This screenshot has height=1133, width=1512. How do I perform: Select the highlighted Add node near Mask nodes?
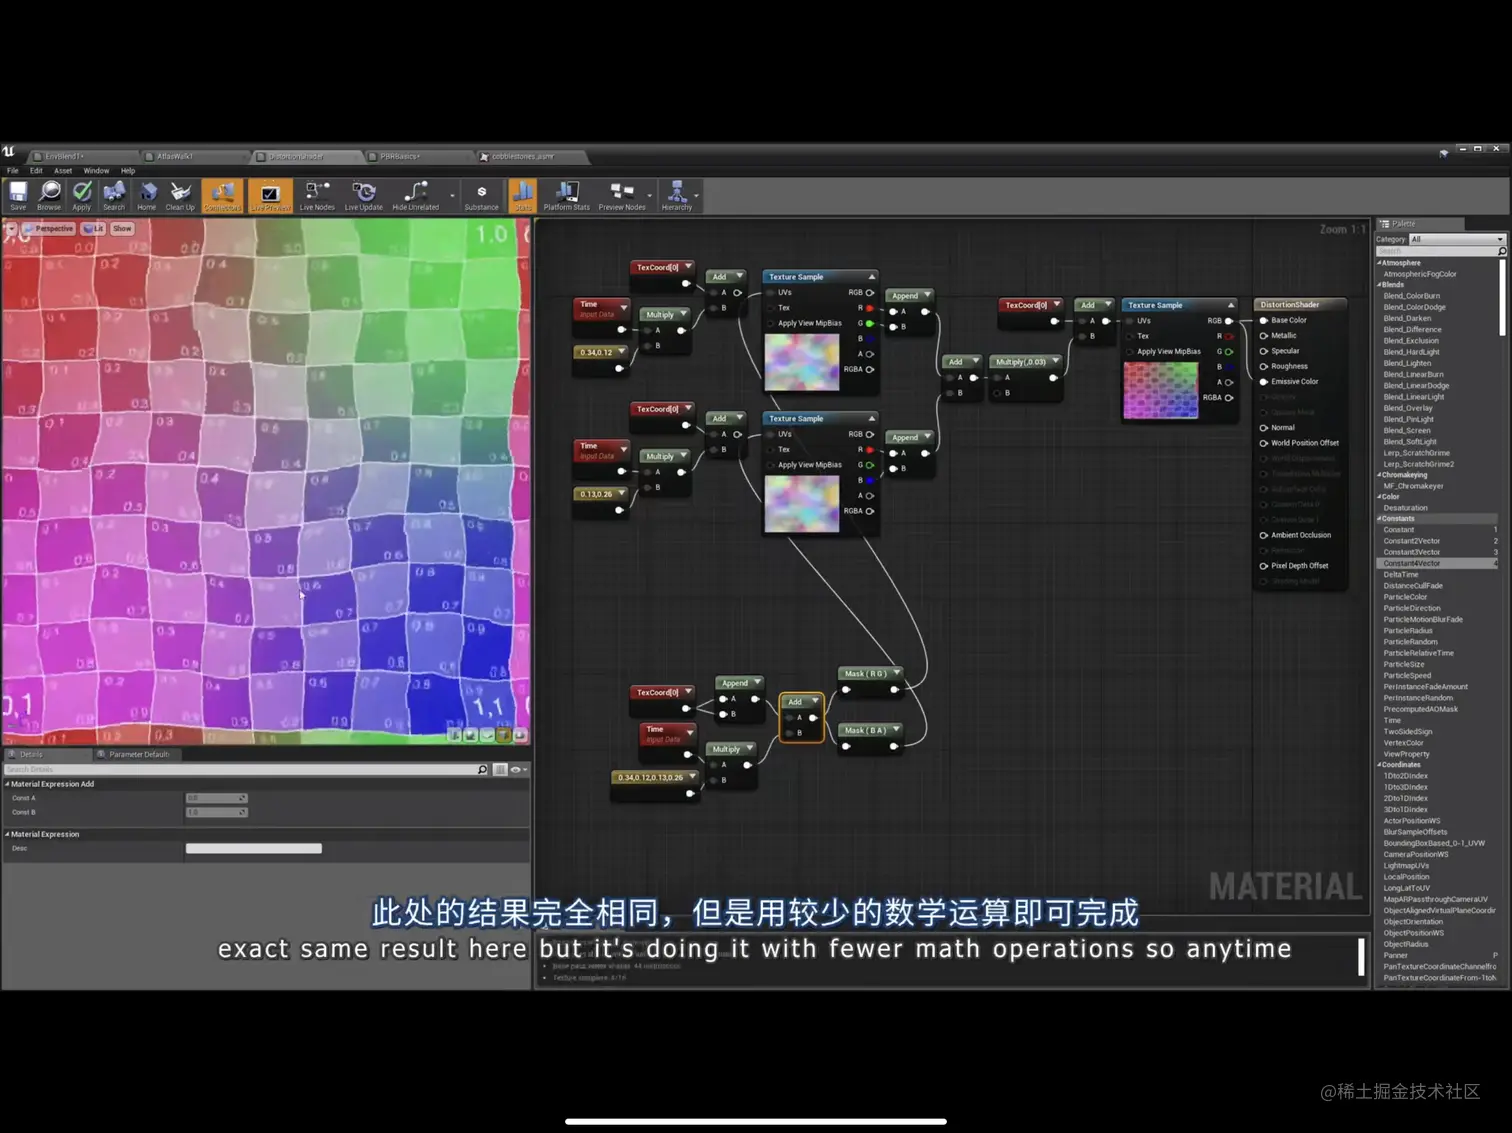[x=801, y=718]
